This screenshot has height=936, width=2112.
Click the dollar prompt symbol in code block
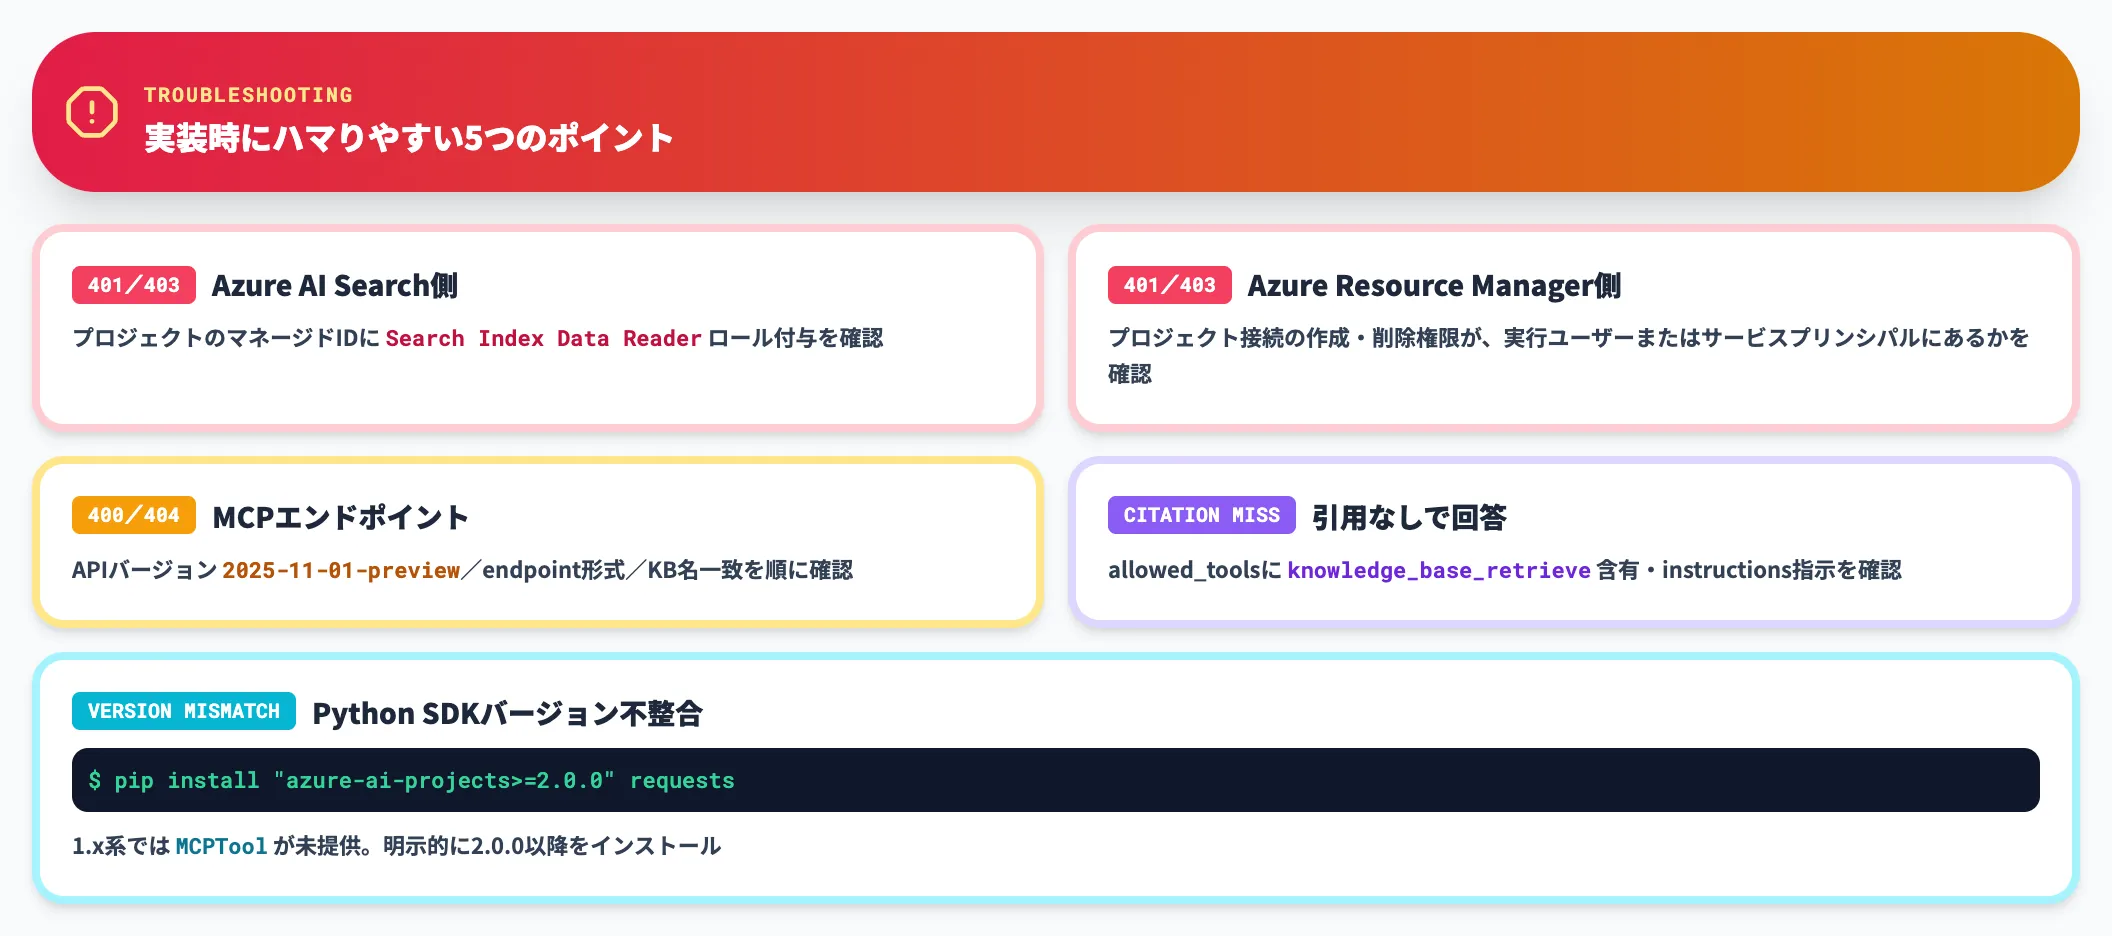[95, 780]
